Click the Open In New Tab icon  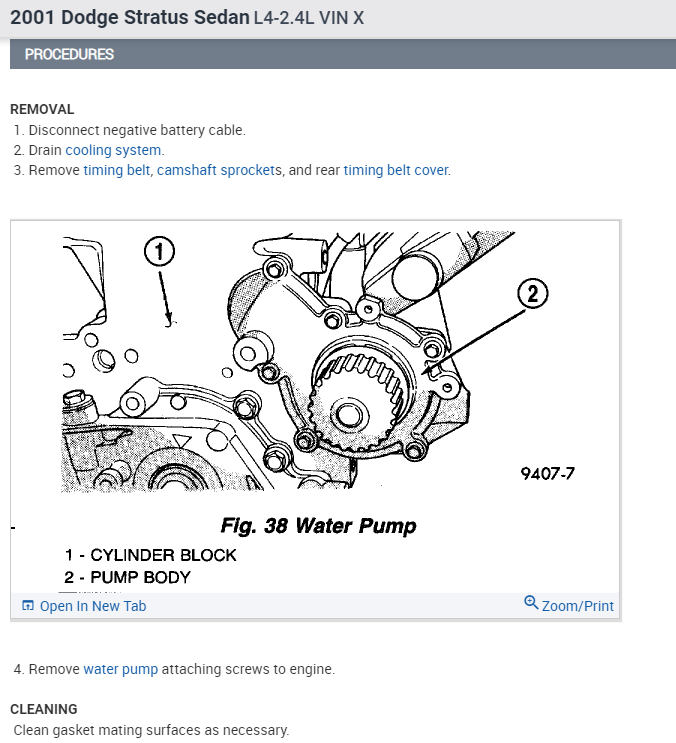pyautogui.click(x=28, y=606)
